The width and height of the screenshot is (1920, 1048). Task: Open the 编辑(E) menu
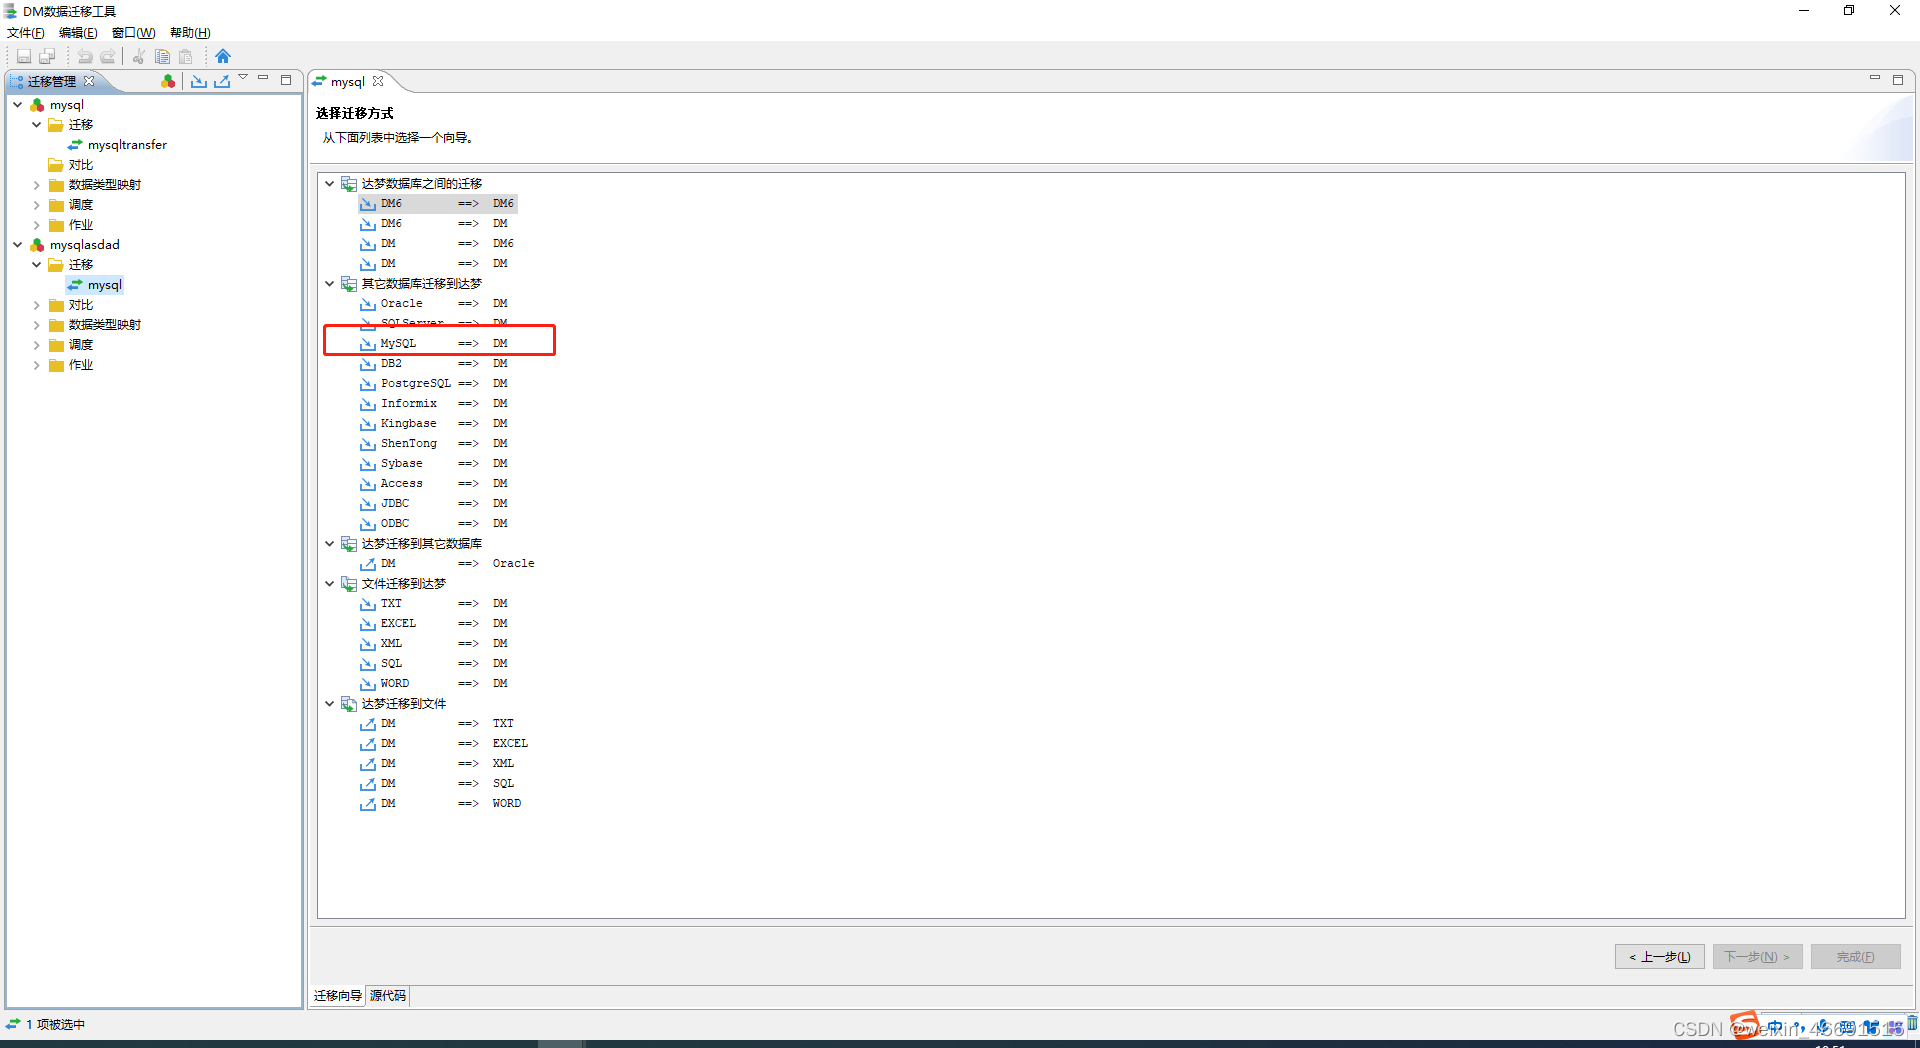coord(78,33)
